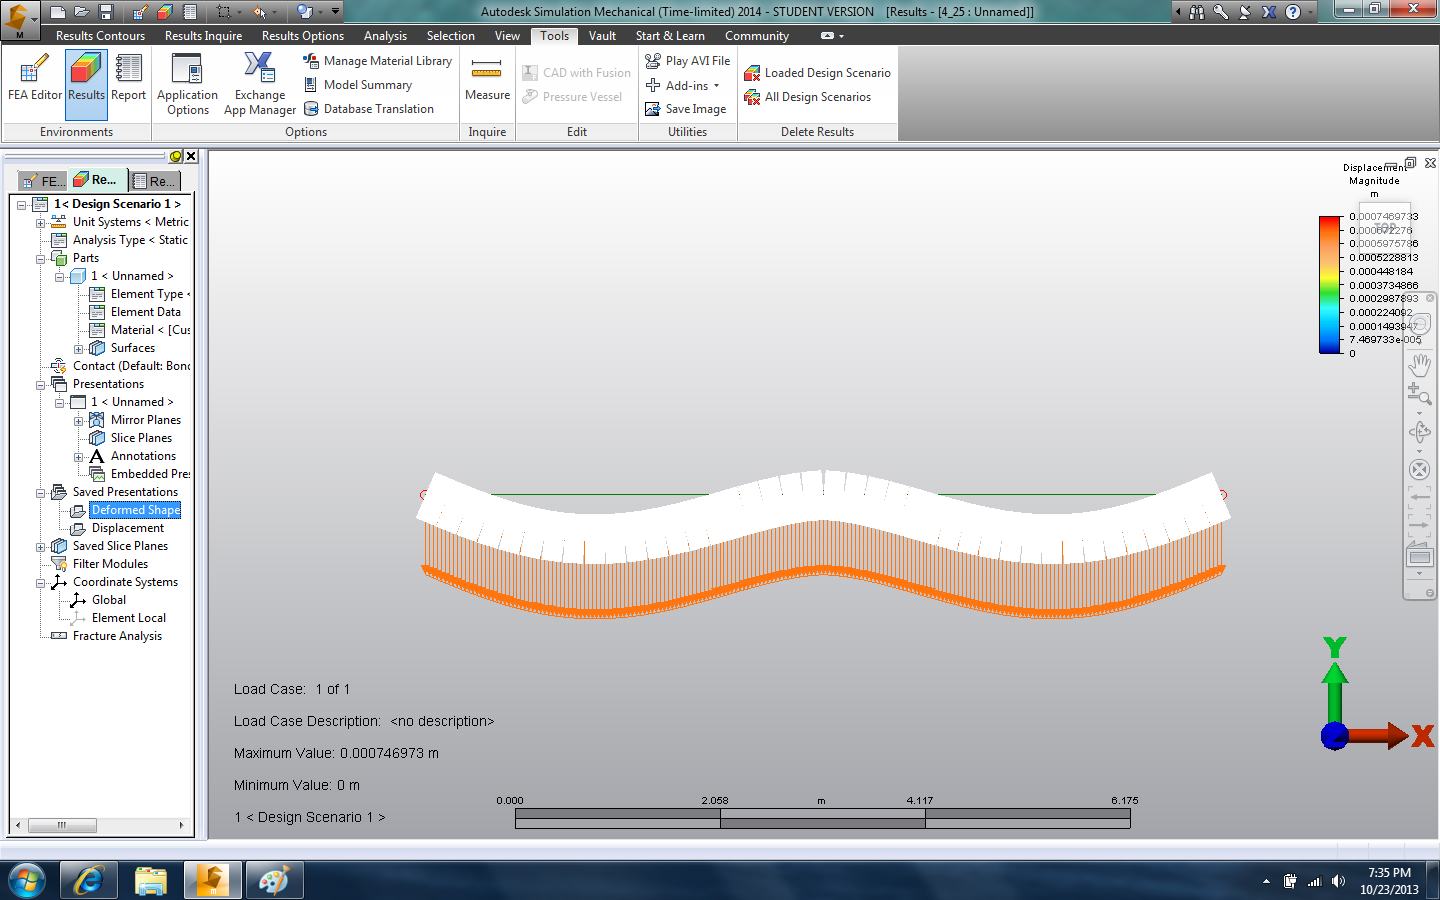
Task: Select Global coordinate system in tree
Action: tap(109, 600)
